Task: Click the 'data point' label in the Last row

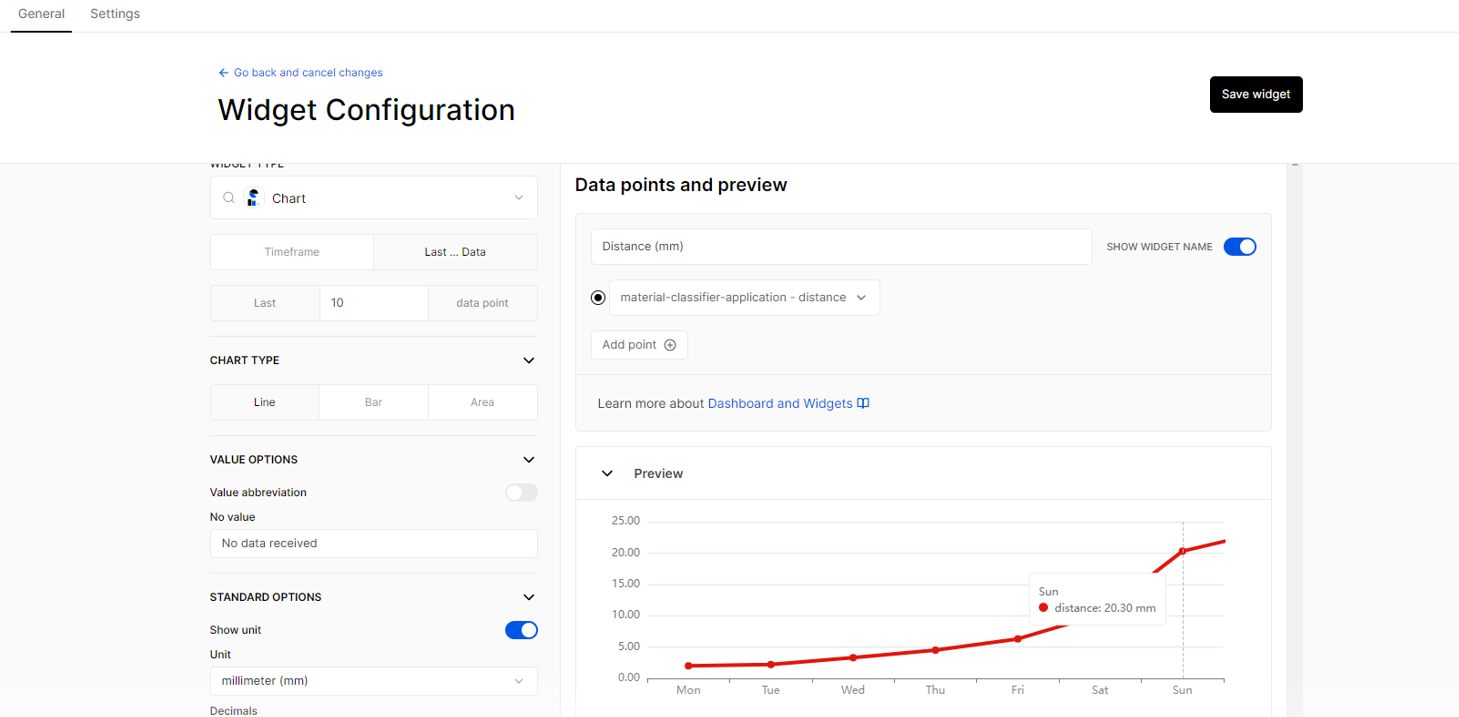Action: coord(483,303)
